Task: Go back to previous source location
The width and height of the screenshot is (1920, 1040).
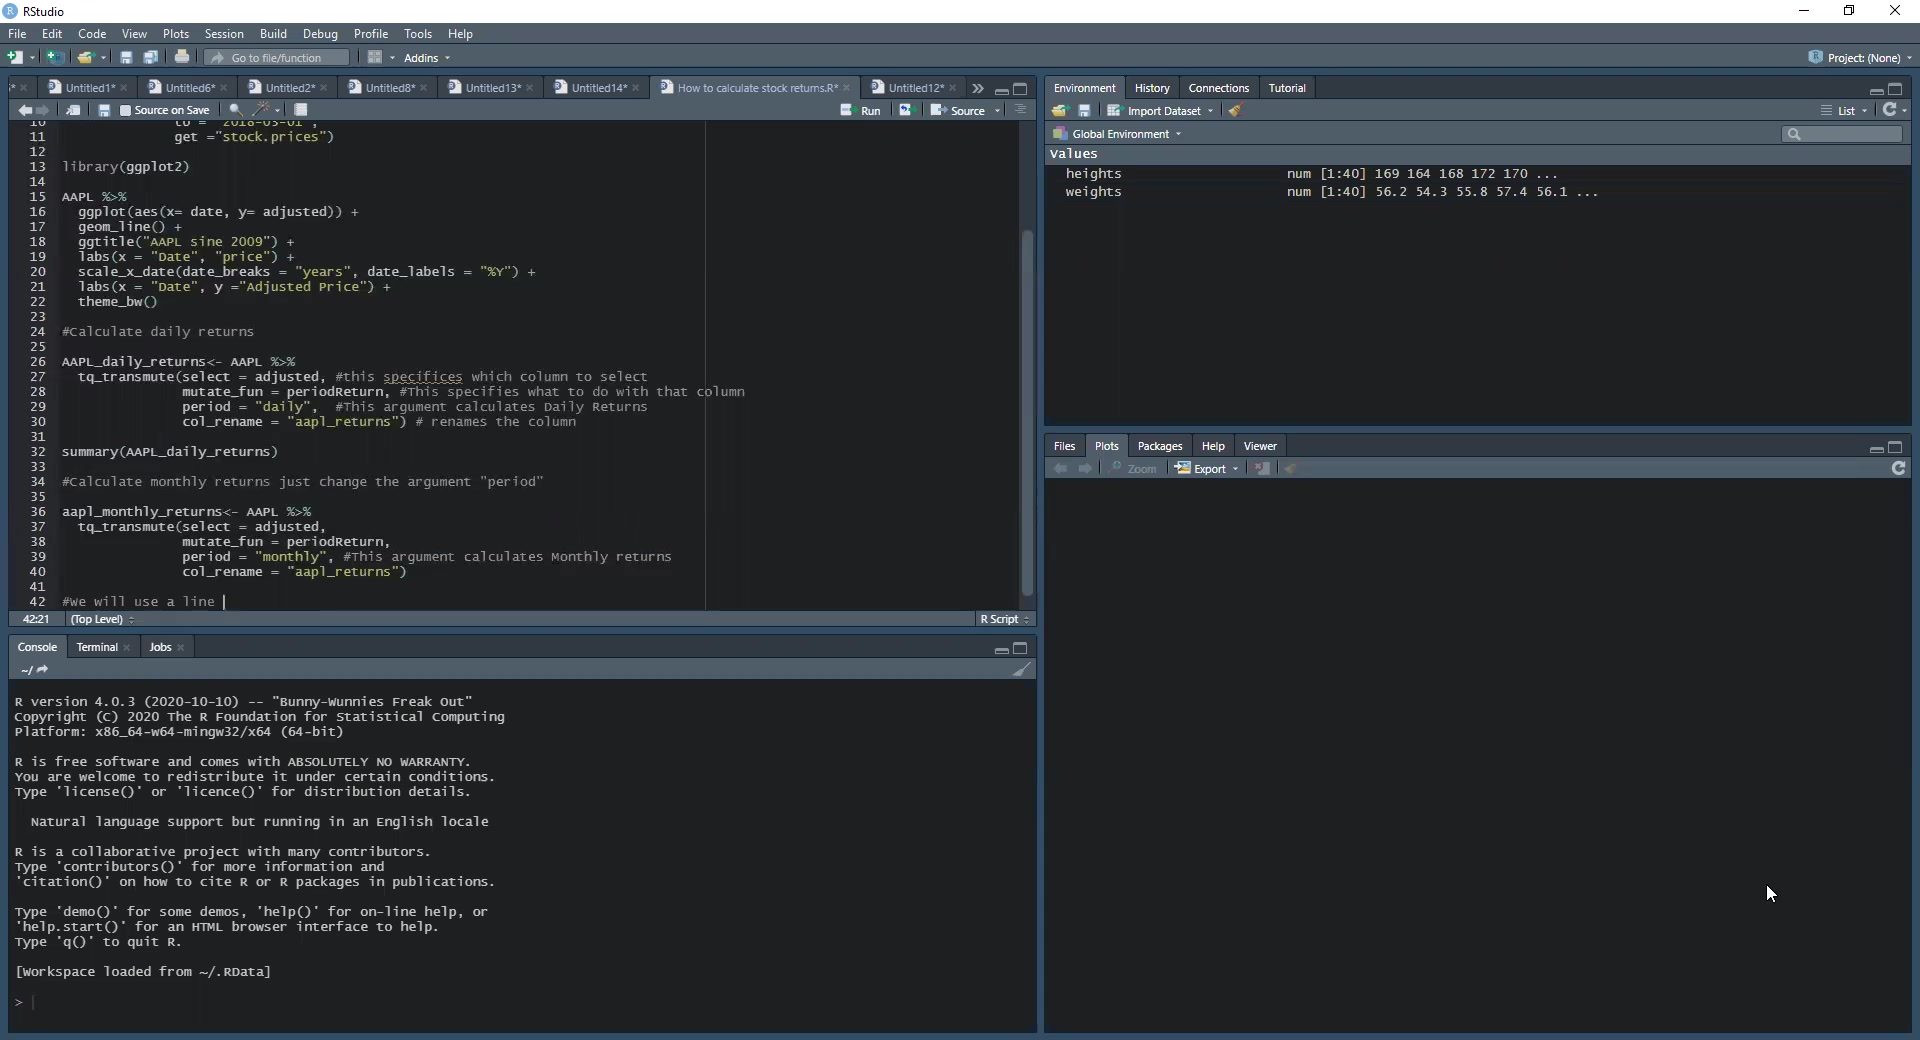Action: [x=24, y=111]
